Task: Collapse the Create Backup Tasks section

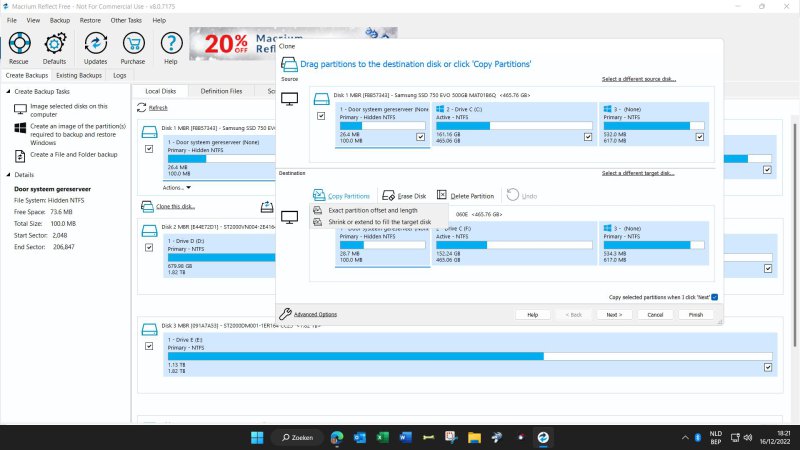Action: pyautogui.click(x=9, y=91)
